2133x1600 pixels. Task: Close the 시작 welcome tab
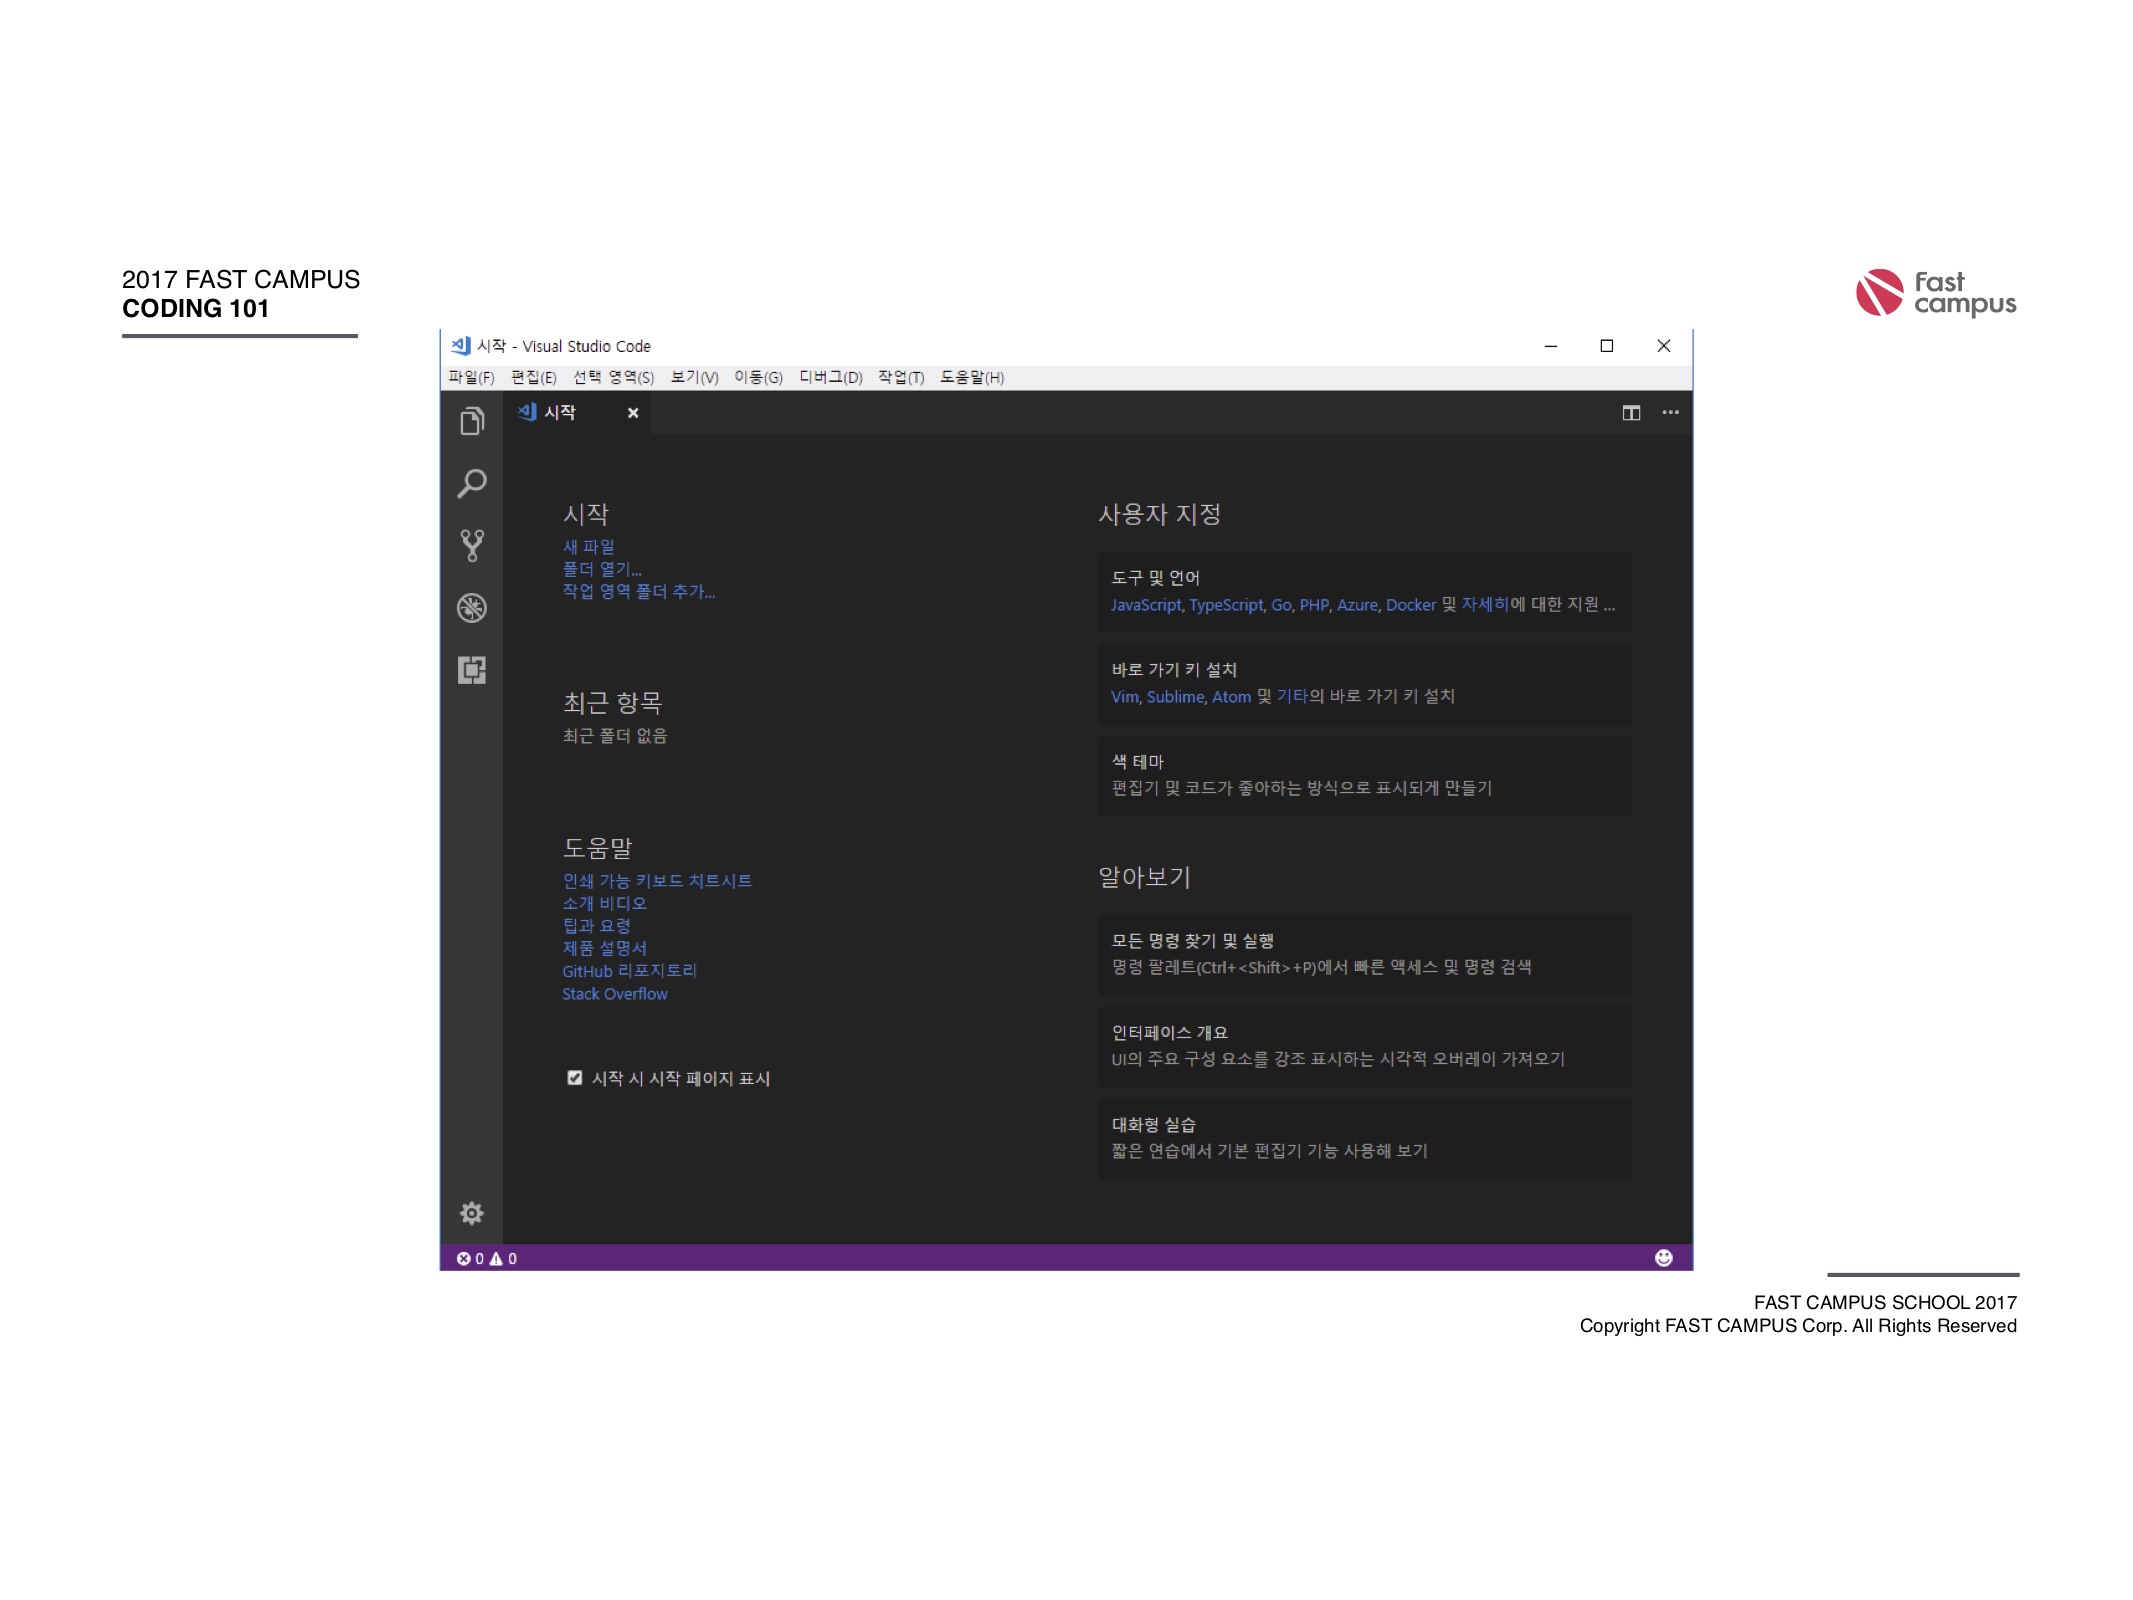pyautogui.click(x=633, y=413)
